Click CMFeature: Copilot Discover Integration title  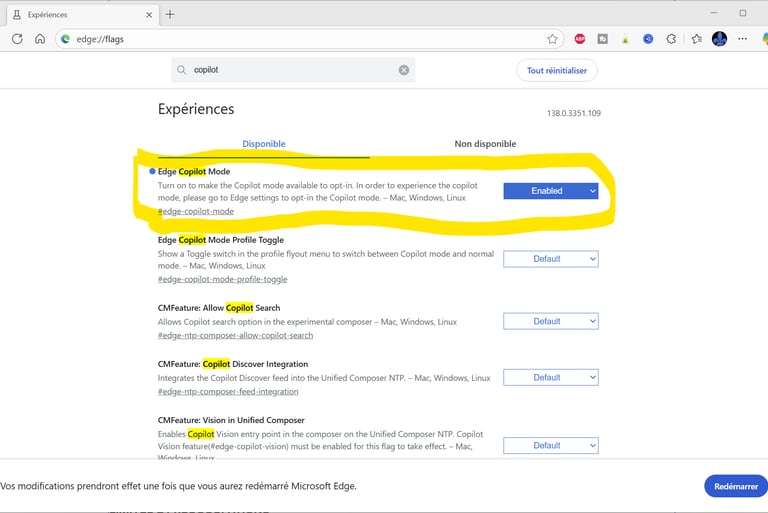tap(233, 364)
